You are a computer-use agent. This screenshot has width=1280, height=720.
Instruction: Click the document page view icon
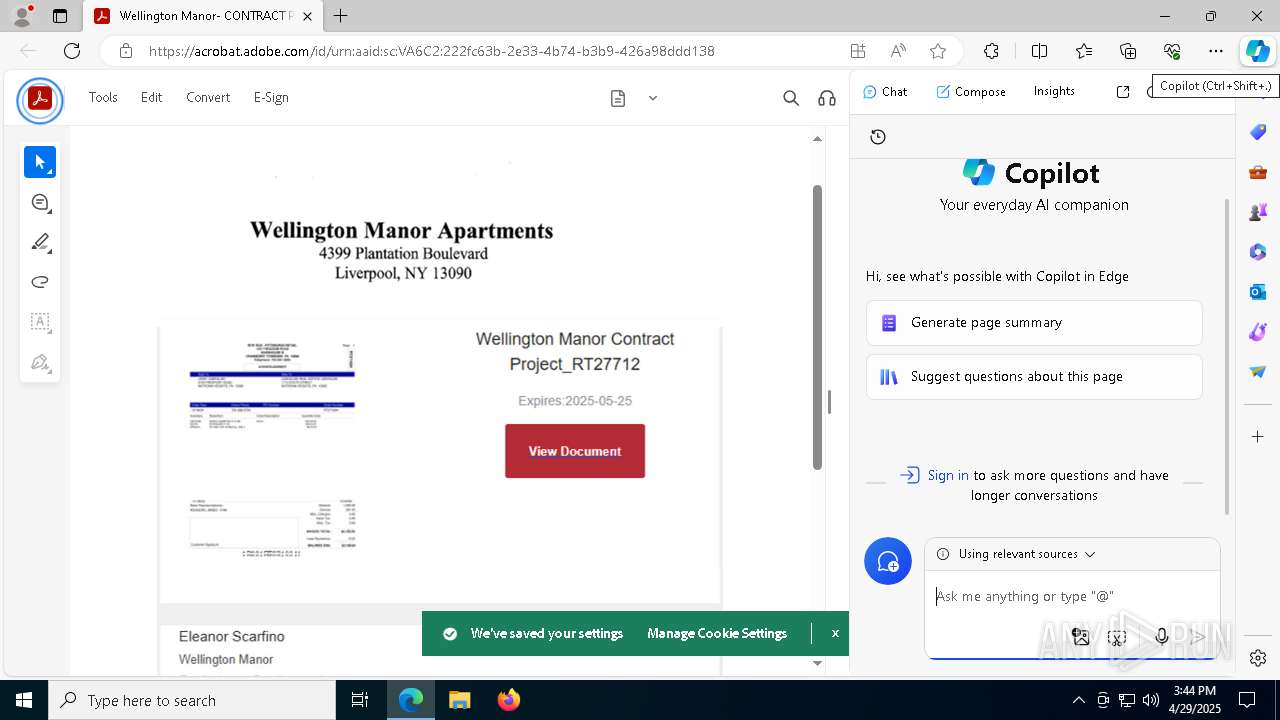coord(618,98)
